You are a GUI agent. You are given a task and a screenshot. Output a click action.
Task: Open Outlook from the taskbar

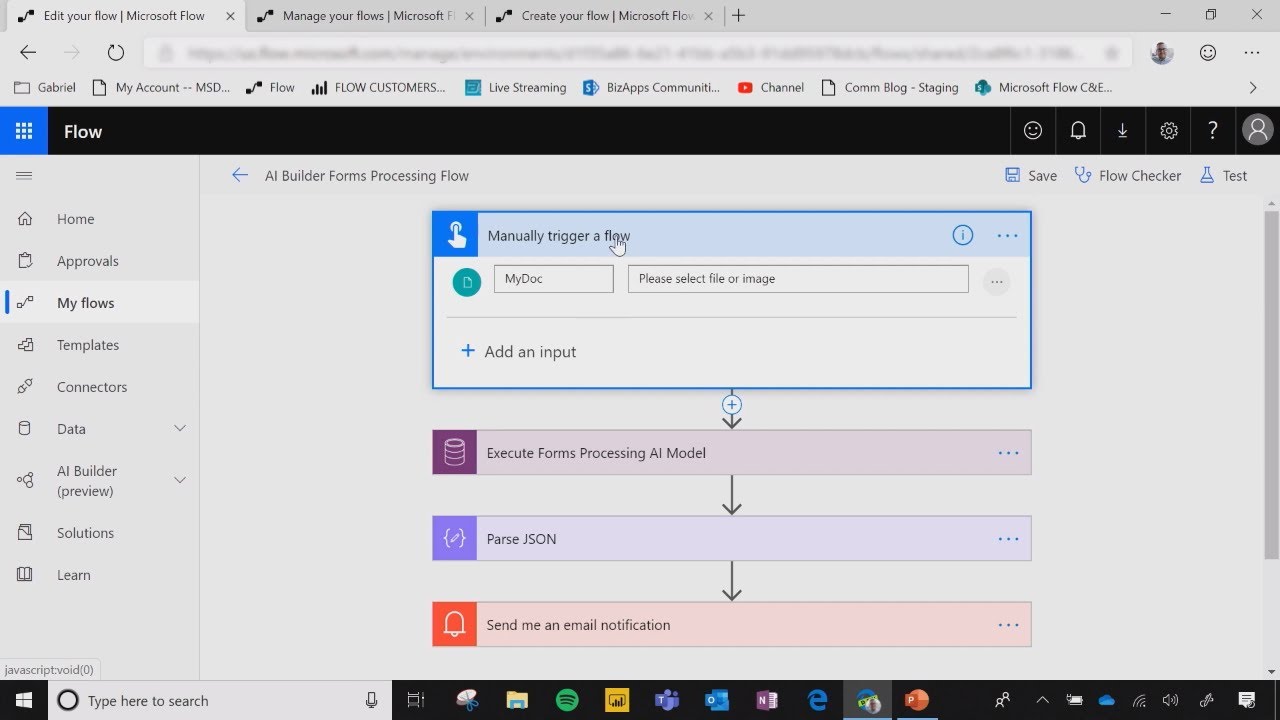716,700
